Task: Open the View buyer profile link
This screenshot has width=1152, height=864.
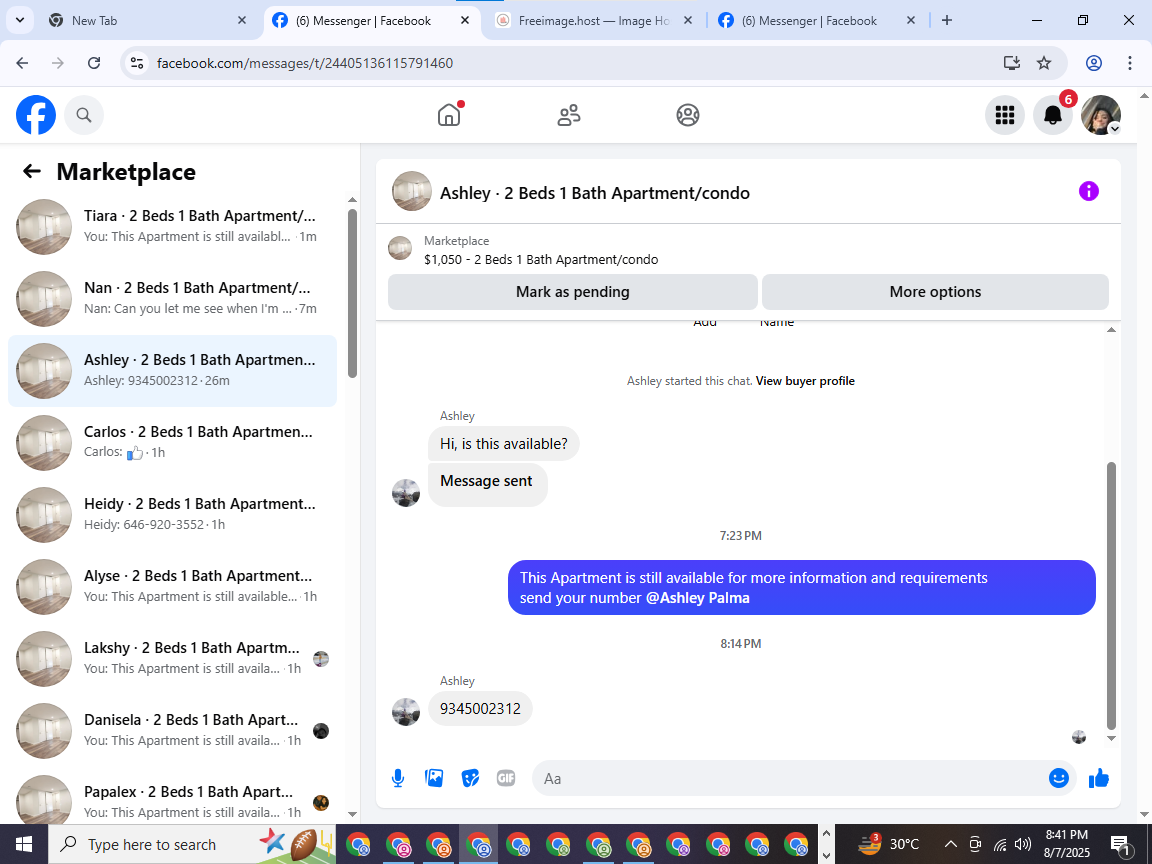Action: (x=805, y=381)
